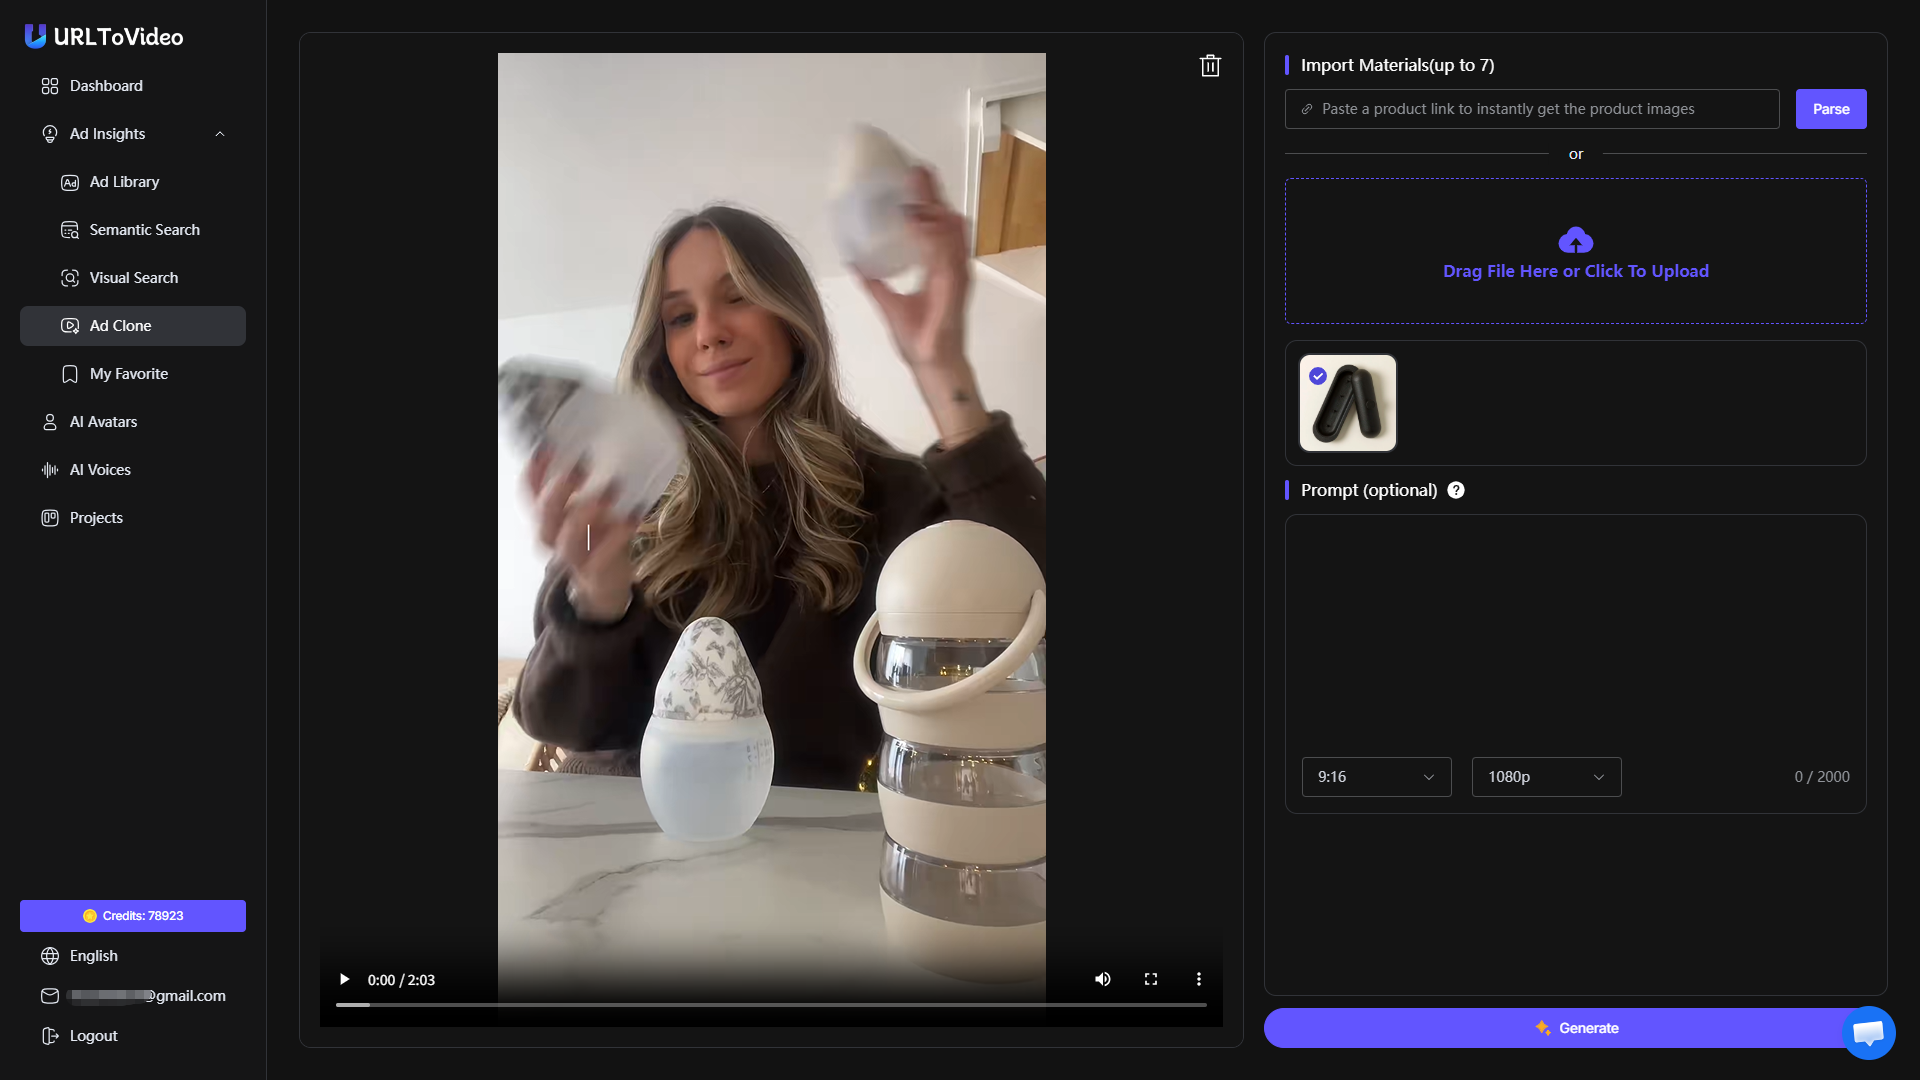Viewport: 1920px width, 1080px height.
Task: Open the 1080p resolution dropdown
Action: 1546,777
